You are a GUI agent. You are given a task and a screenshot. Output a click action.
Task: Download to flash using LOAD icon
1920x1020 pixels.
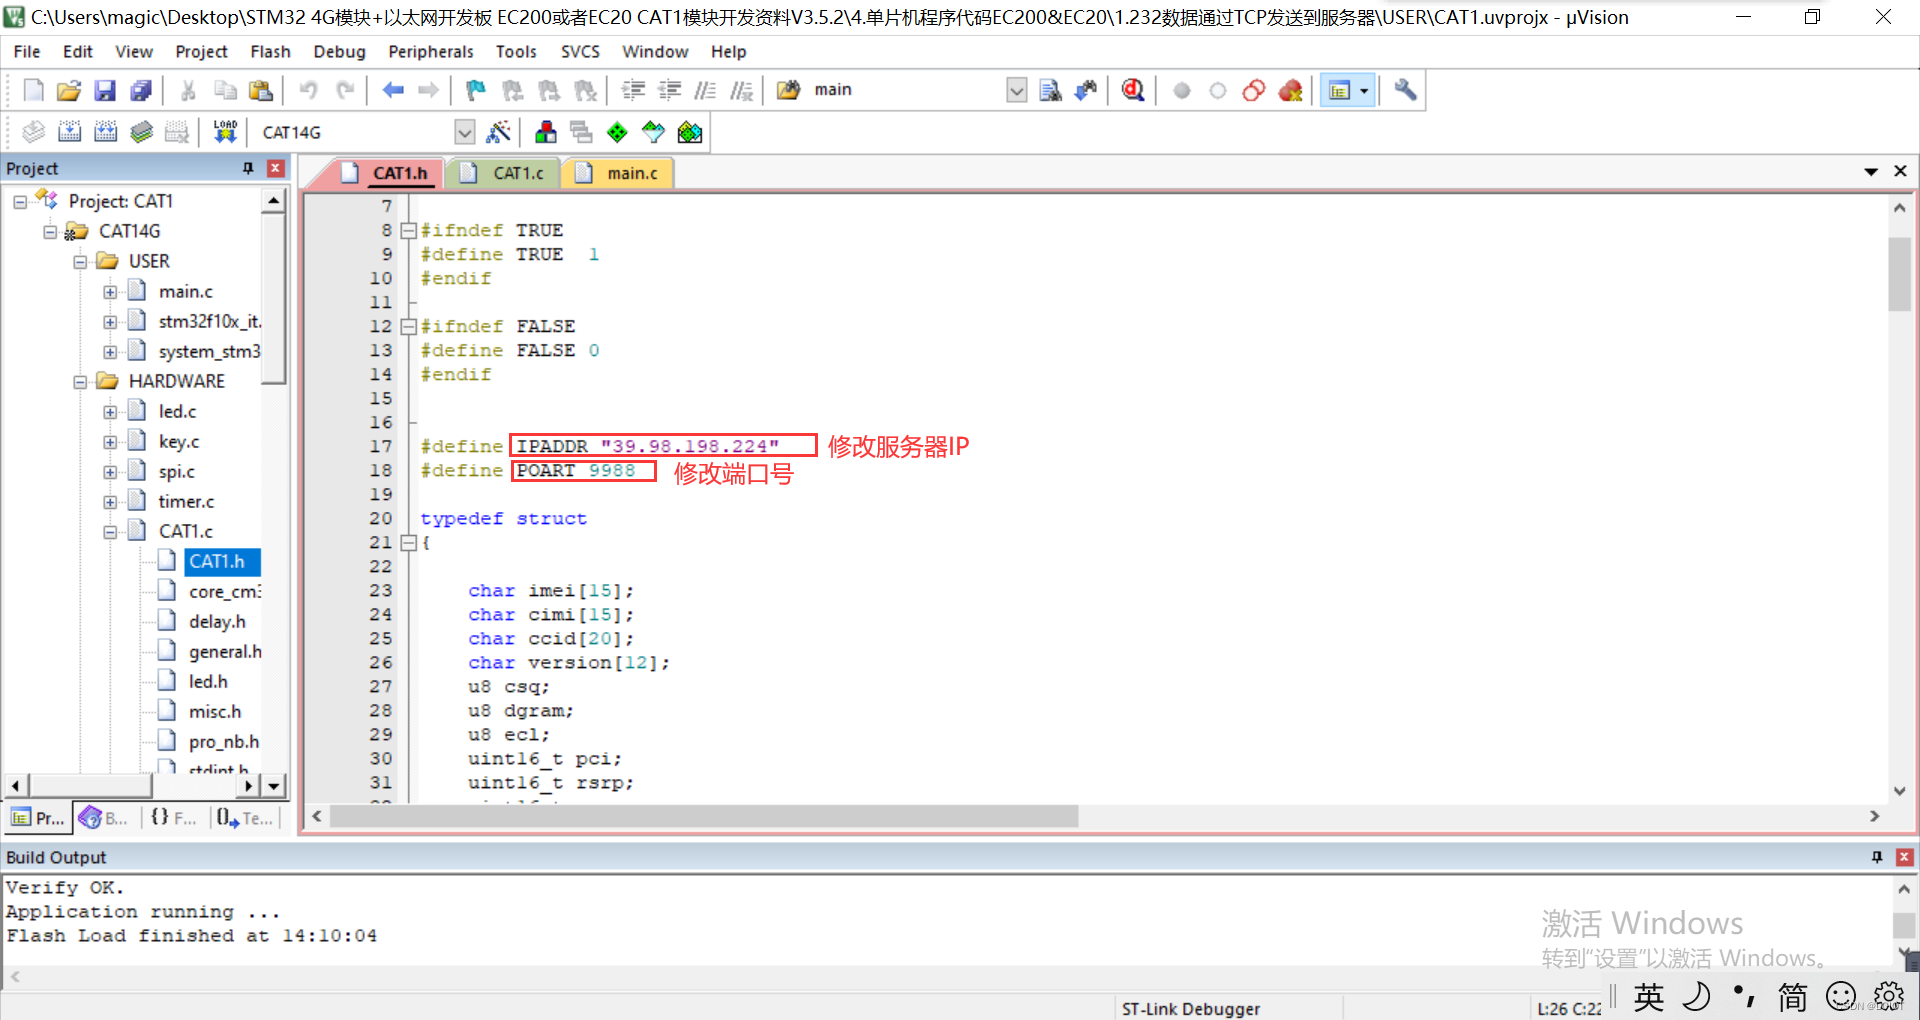click(x=225, y=132)
